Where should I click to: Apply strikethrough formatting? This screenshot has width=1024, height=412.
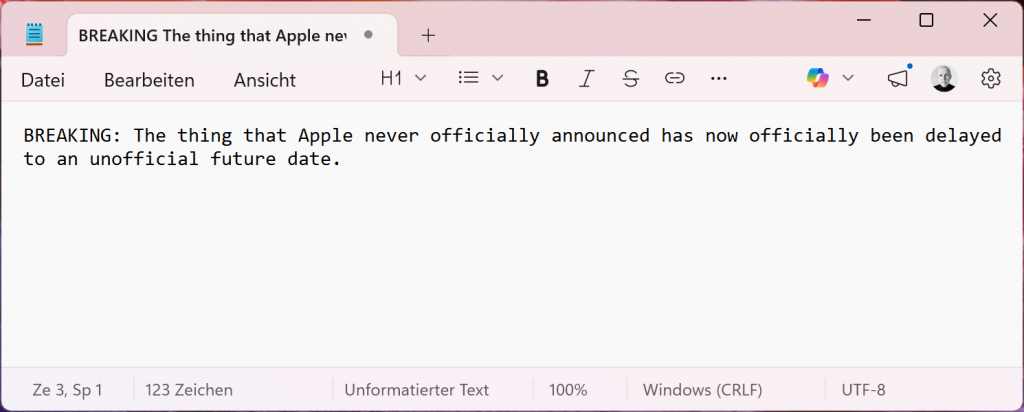630,79
